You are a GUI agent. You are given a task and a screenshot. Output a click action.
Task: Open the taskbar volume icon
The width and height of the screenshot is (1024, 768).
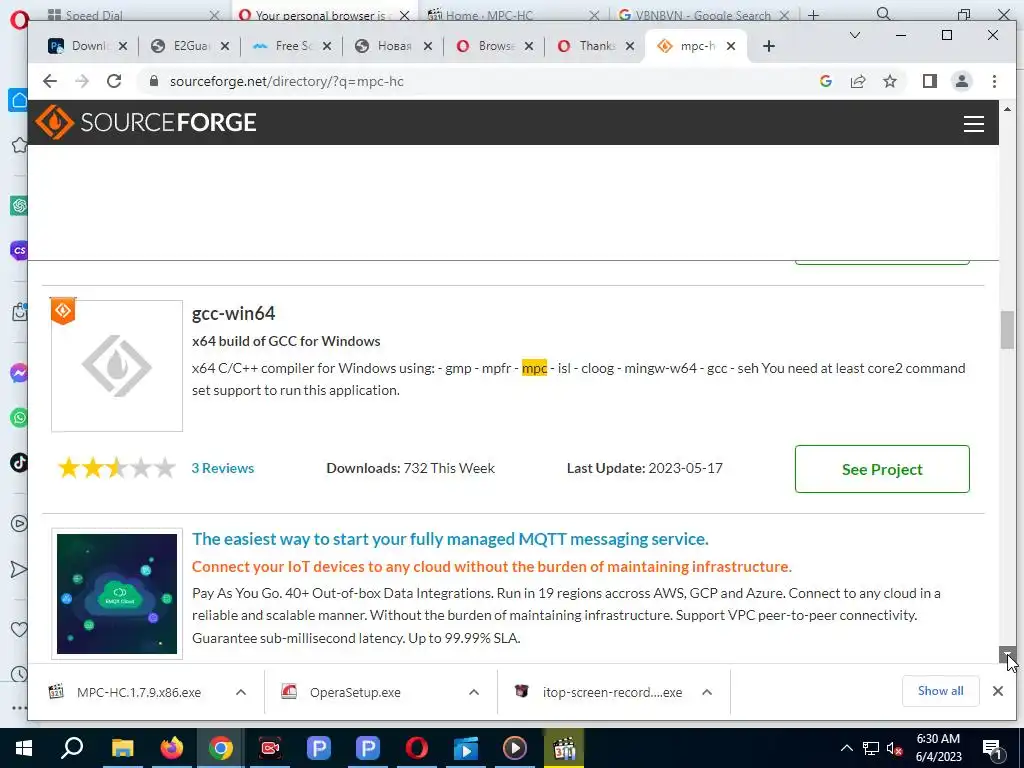[894, 748]
